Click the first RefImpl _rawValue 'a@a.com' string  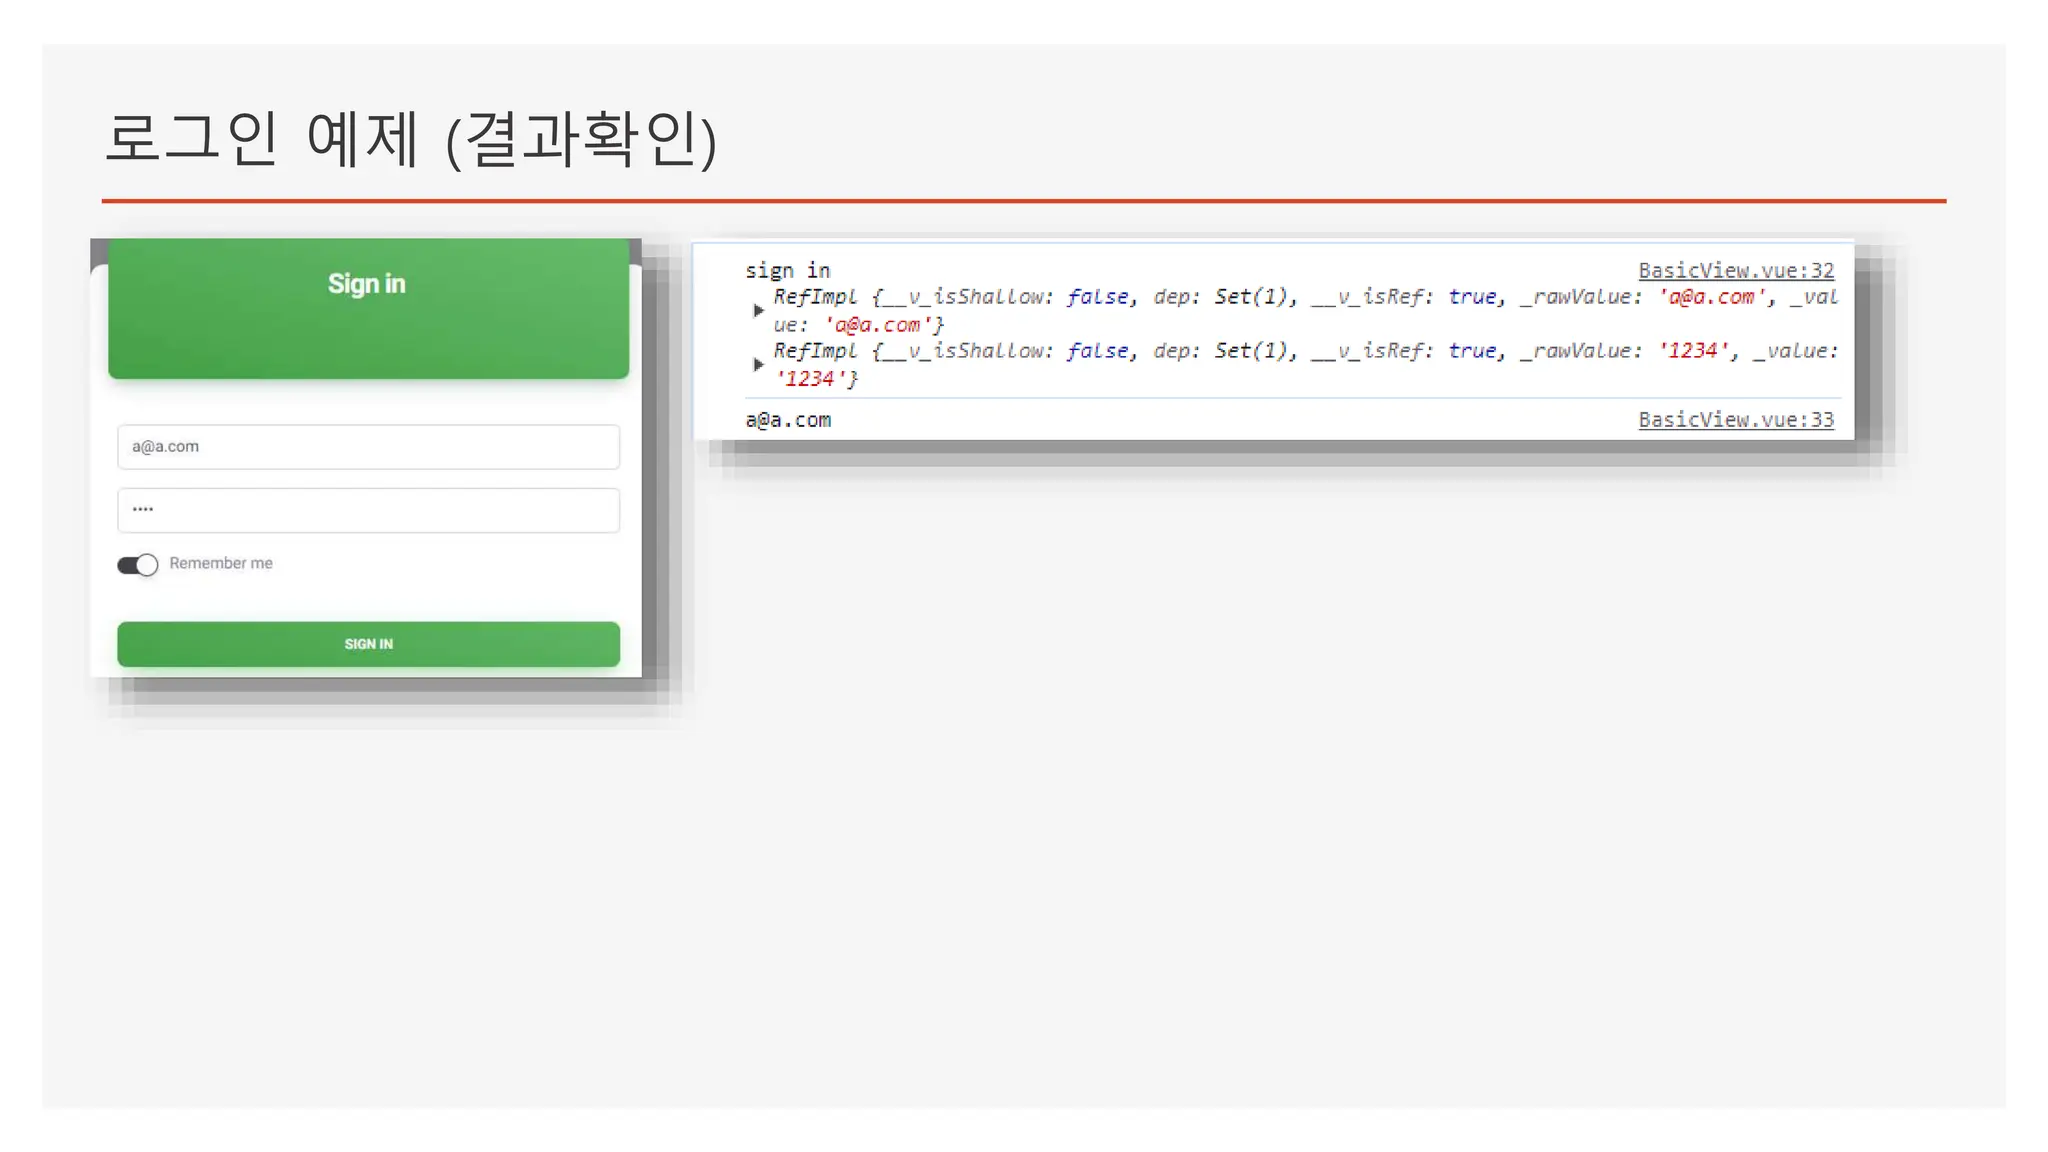click(1710, 297)
